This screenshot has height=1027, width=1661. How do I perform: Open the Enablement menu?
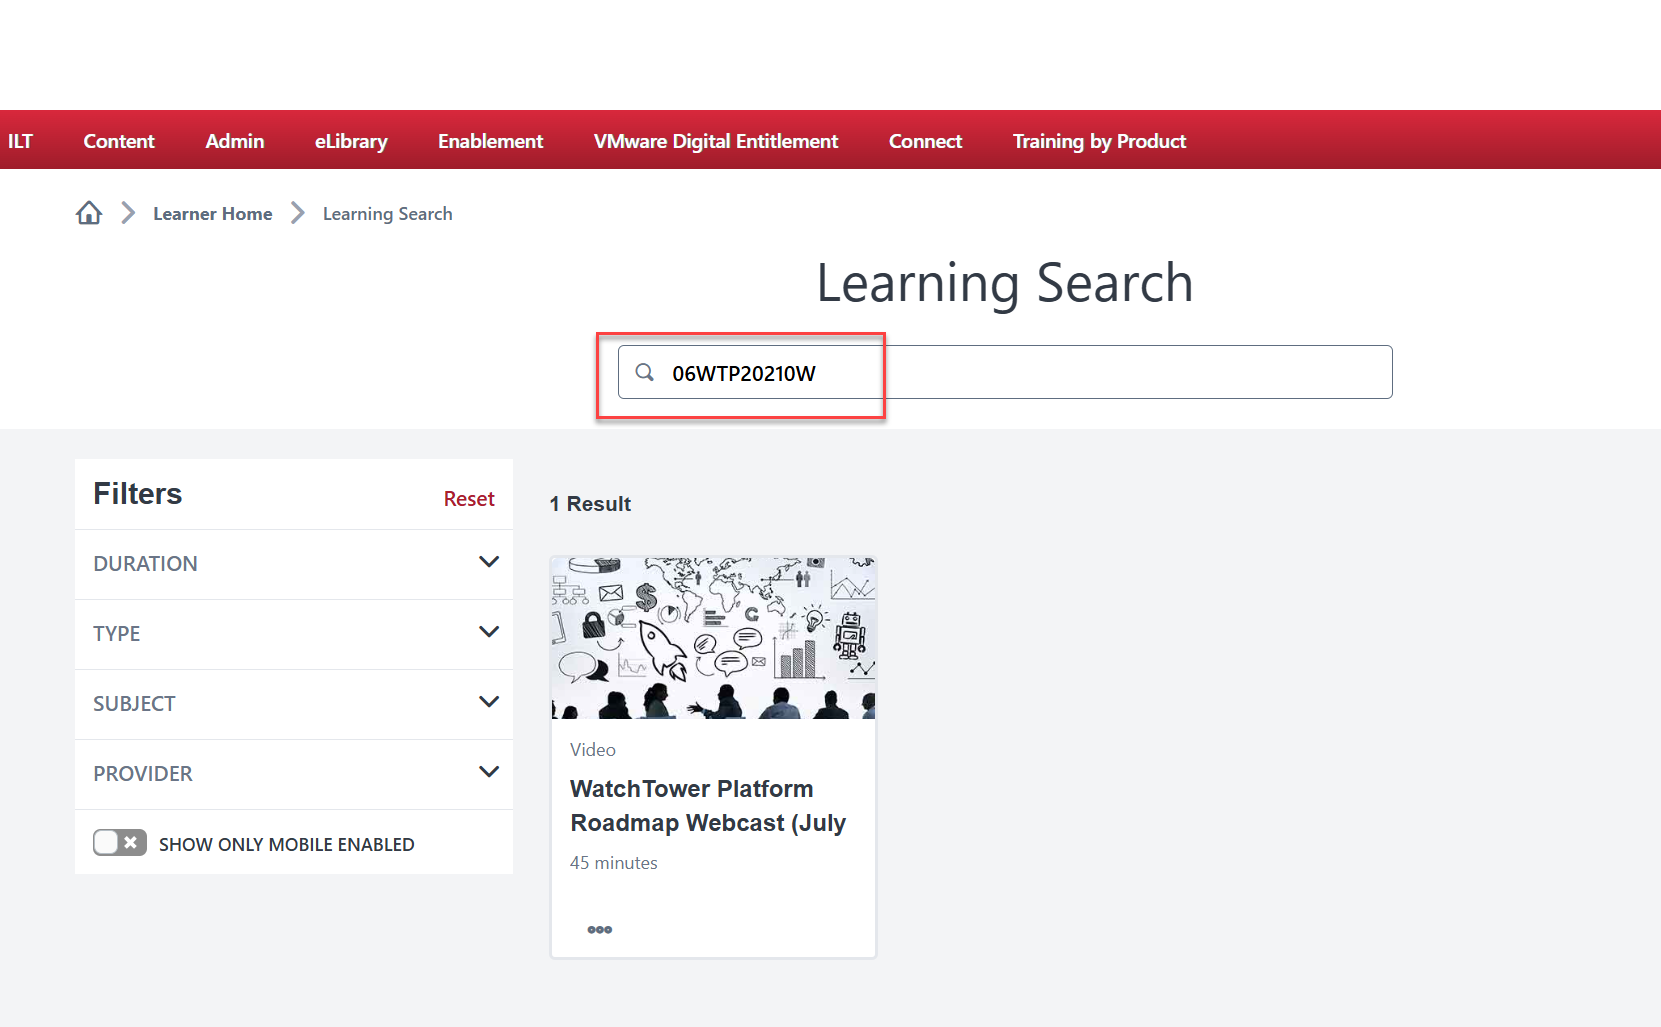point(490,141)
